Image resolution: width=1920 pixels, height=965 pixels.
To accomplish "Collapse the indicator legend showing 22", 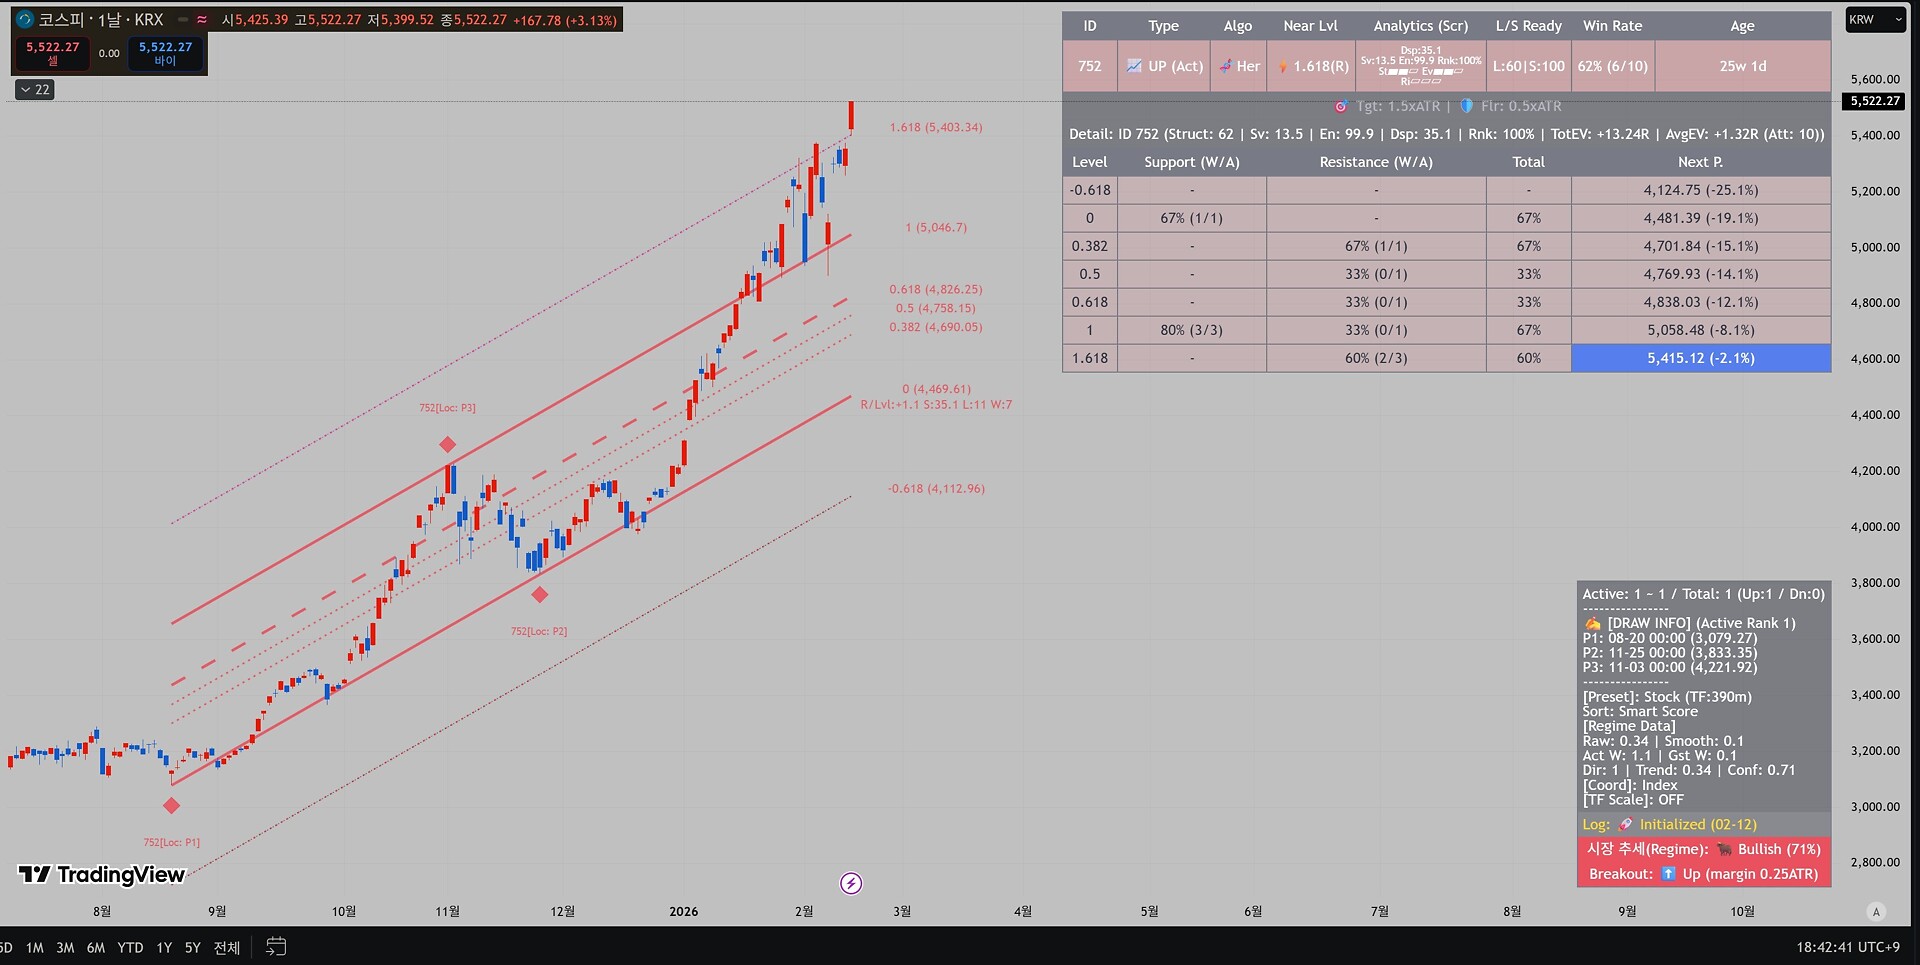I will pos(35,90).
